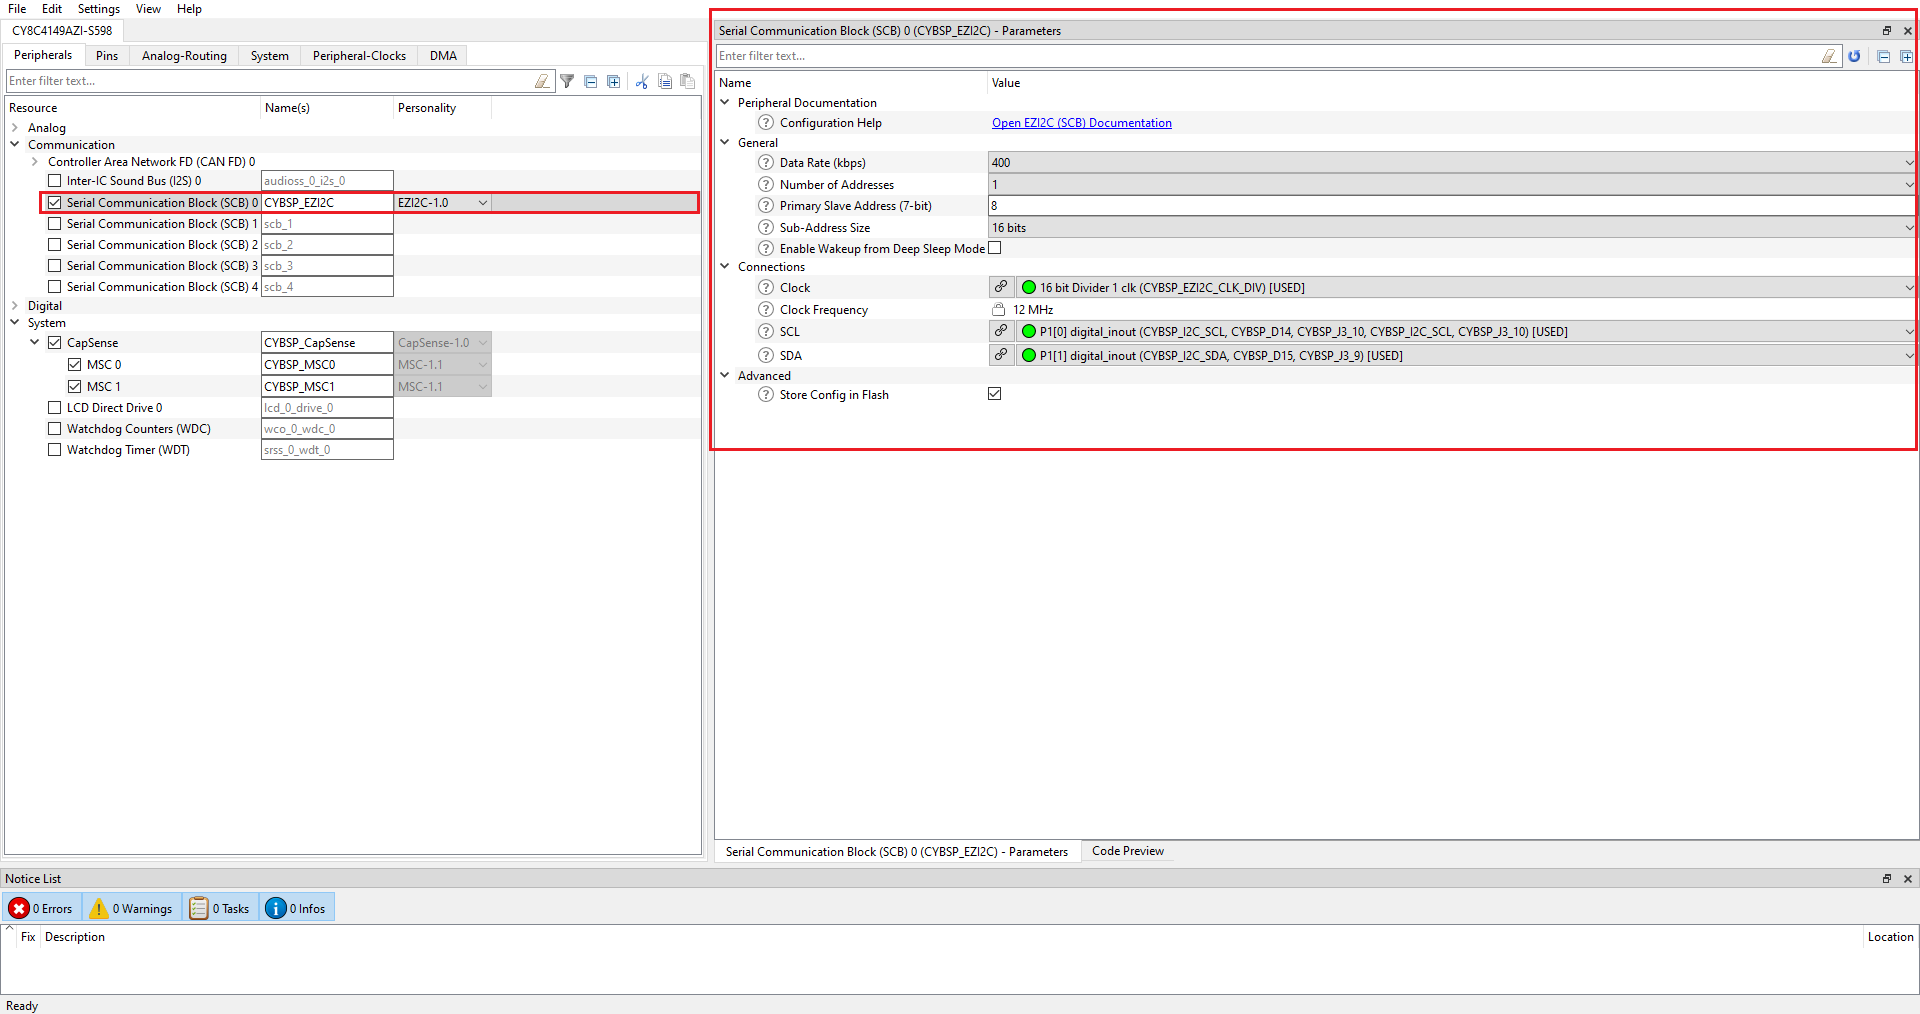Click the Infos icon in Notice List

coord(276,908)
